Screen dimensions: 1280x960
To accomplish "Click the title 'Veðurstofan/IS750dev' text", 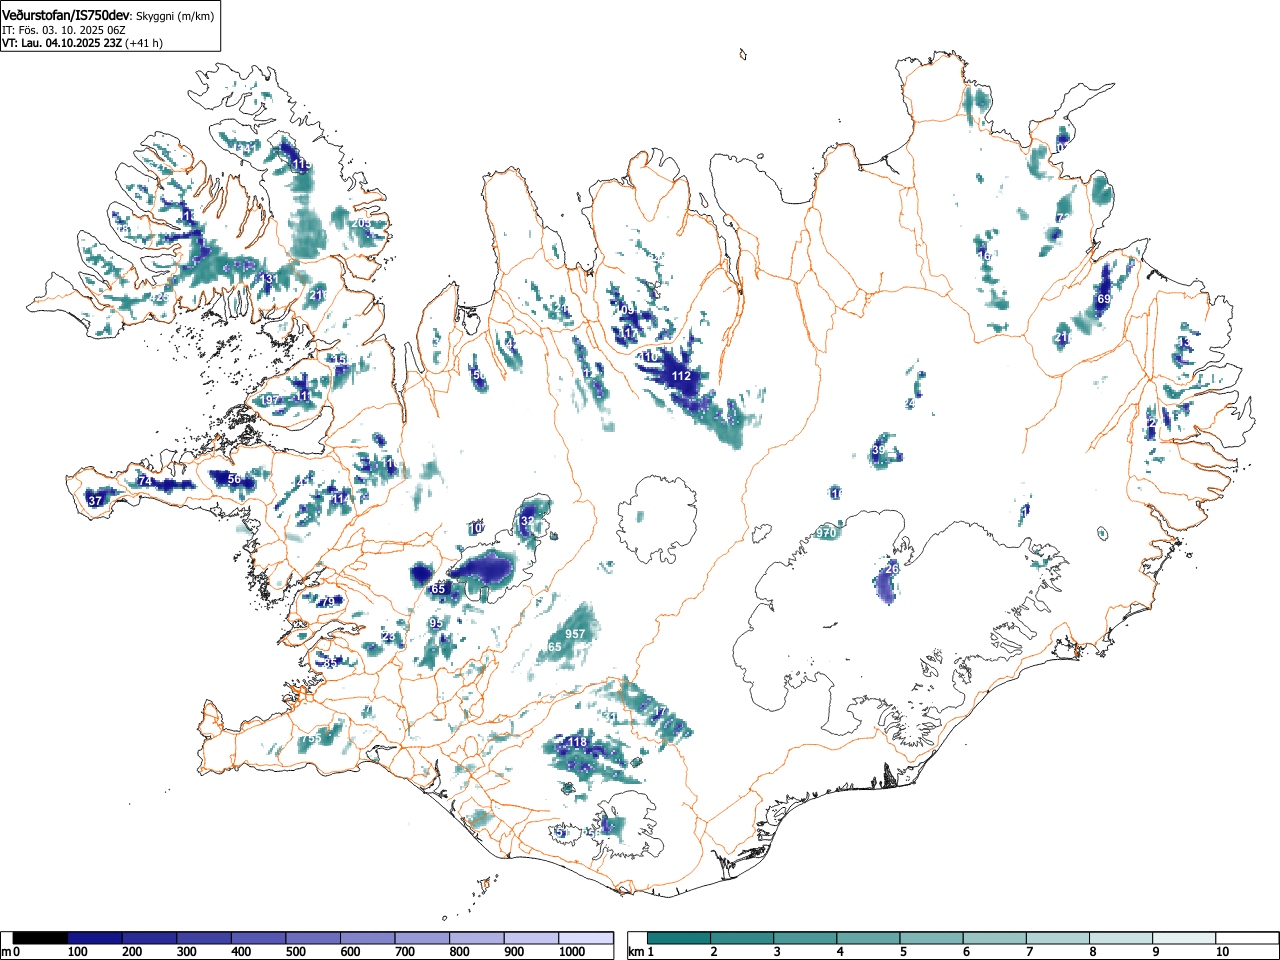I will coord(66,15).
